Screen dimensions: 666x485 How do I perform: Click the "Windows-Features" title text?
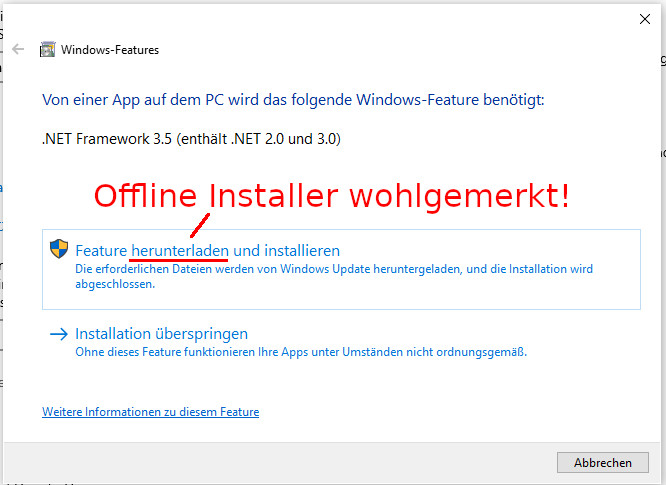(110, 49)
